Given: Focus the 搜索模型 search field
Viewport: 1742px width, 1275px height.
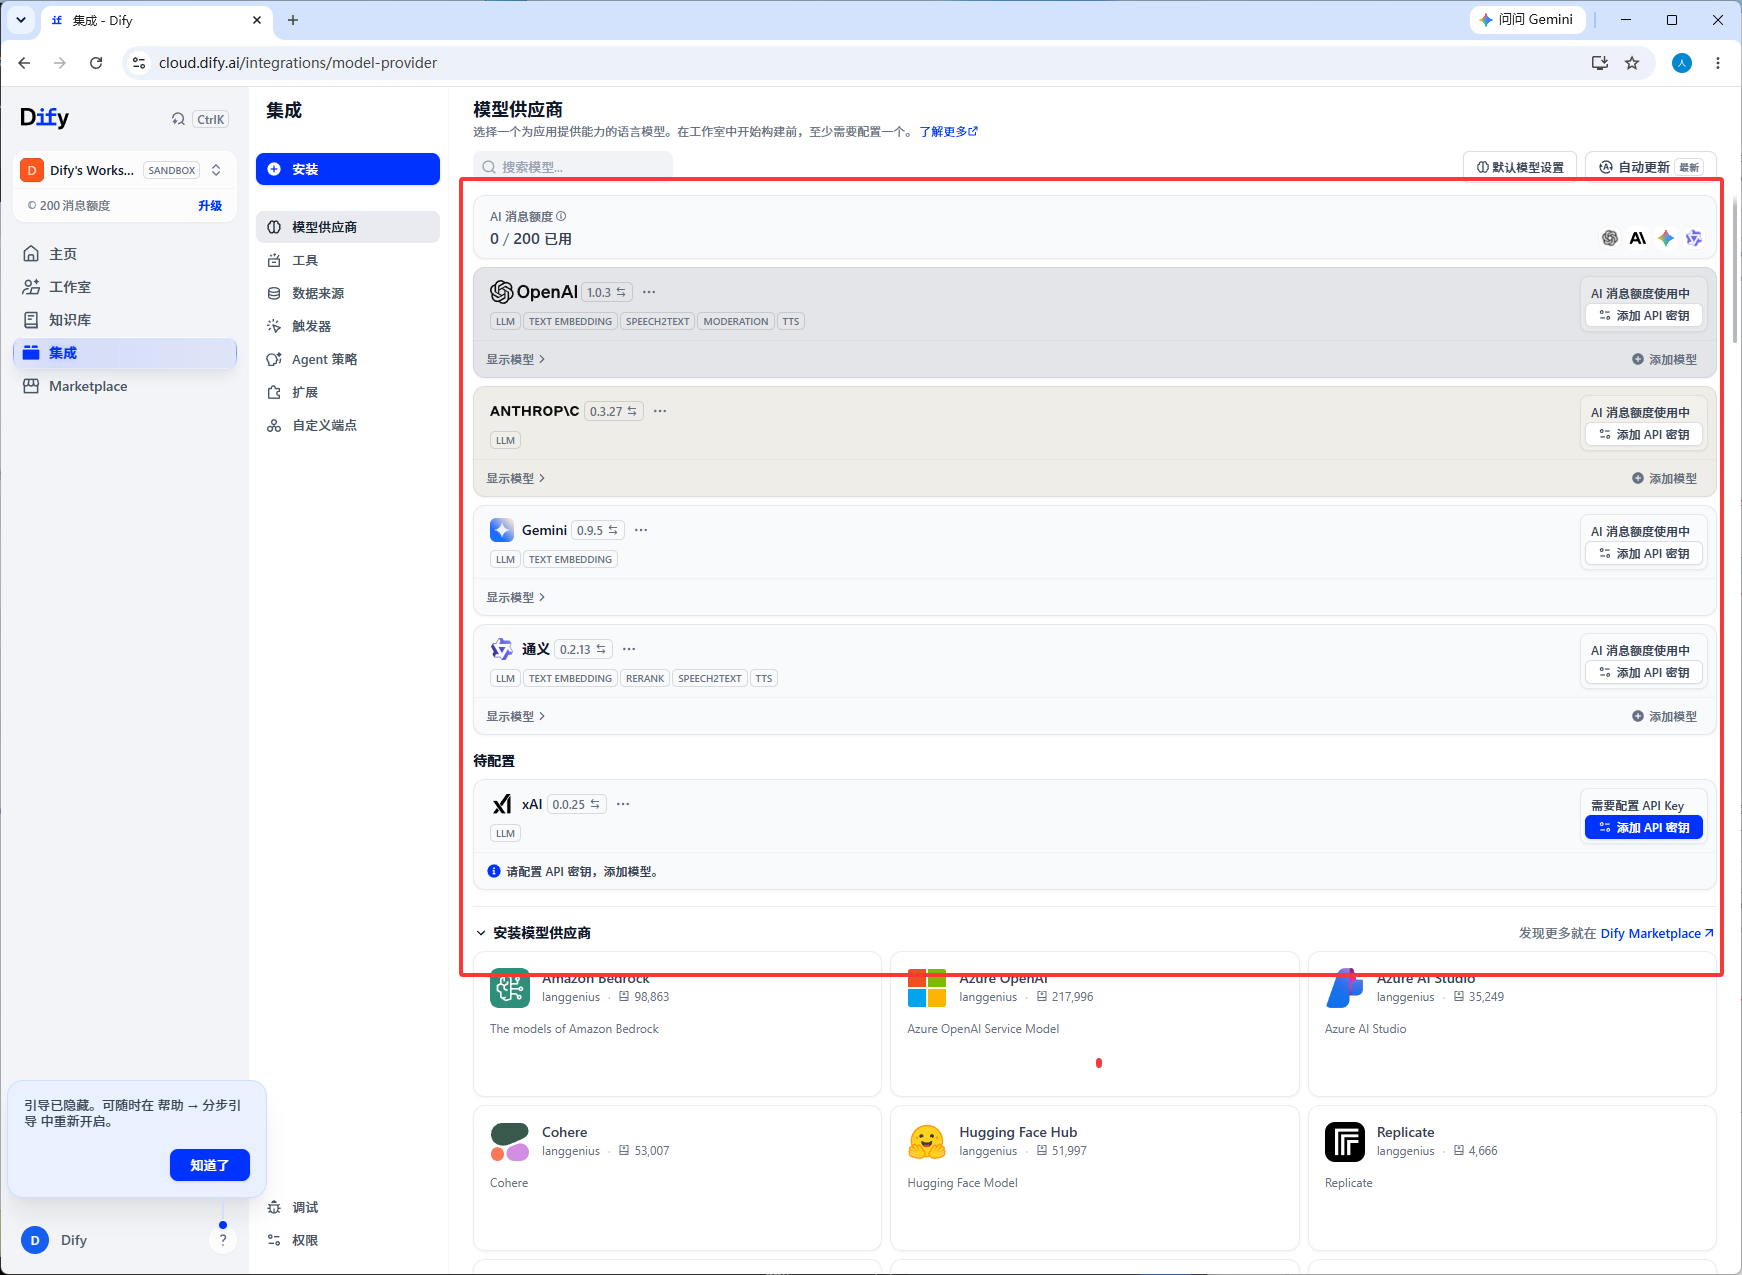Looking at the screenshot, I should 573,167.
